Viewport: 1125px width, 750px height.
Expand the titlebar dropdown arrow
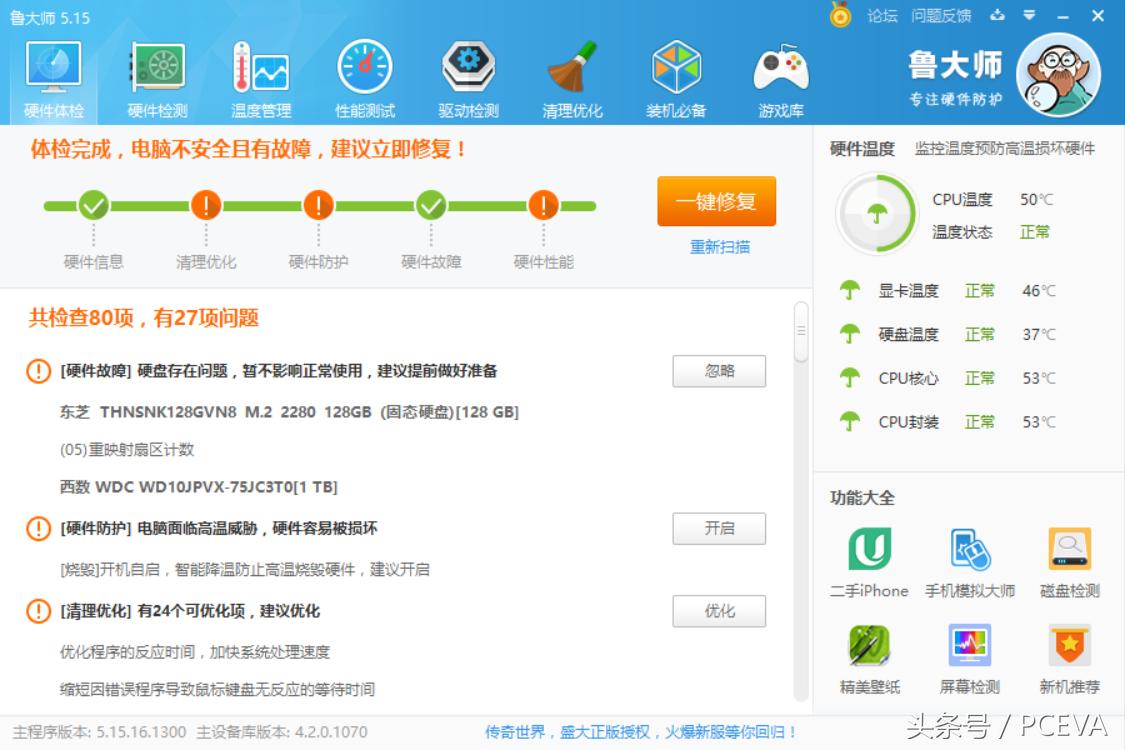coord(1030,16)
